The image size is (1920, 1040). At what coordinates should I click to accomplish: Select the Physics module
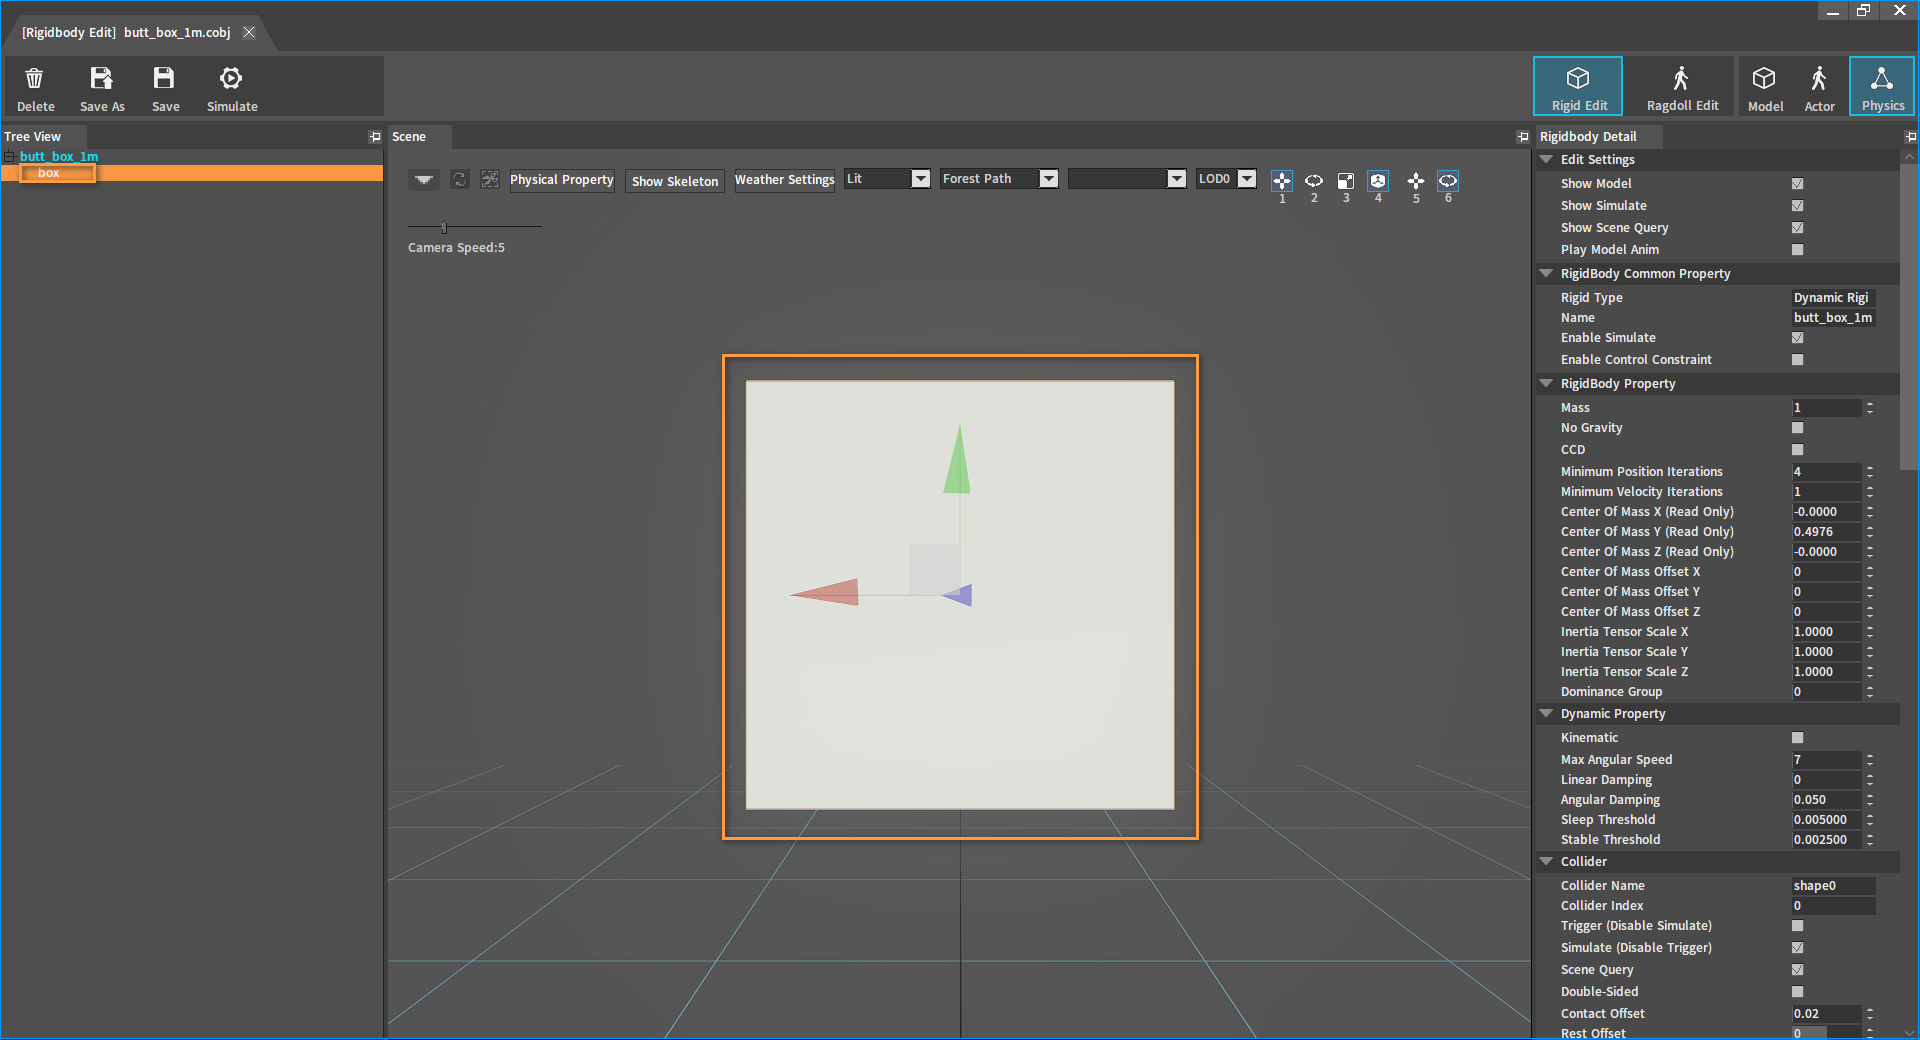[x=1882, y=86]
